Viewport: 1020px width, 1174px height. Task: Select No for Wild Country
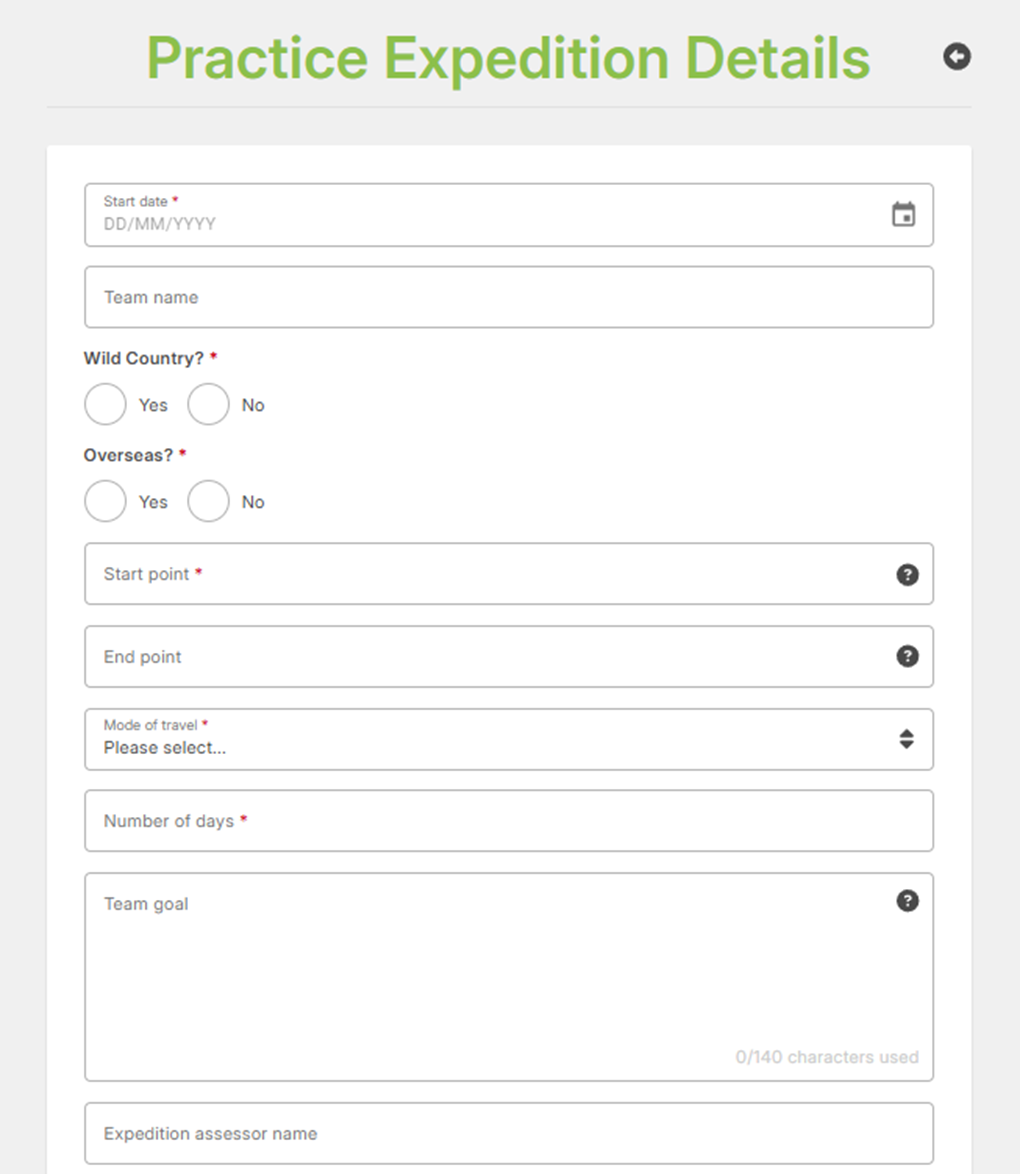[208, 405]
